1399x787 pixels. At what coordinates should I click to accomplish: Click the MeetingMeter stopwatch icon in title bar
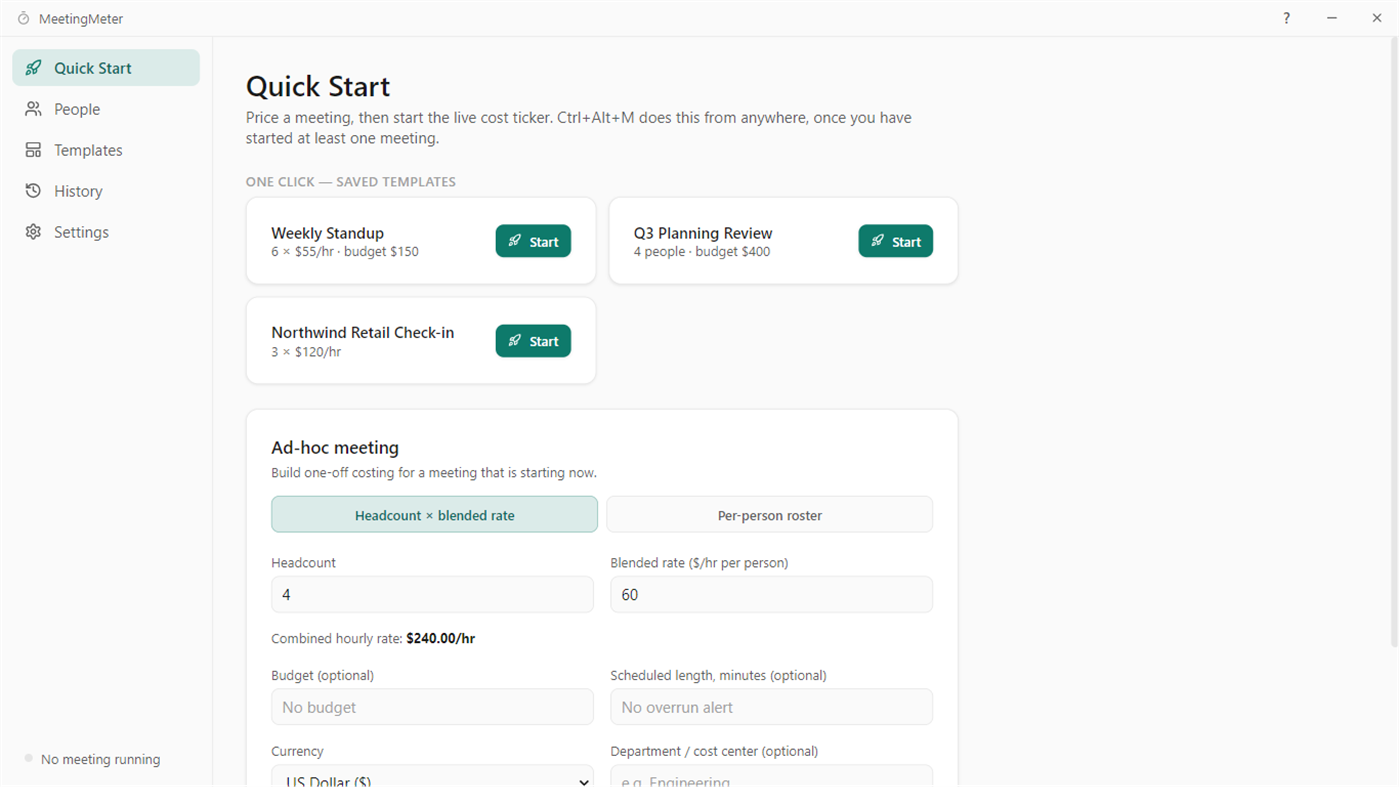24,19
